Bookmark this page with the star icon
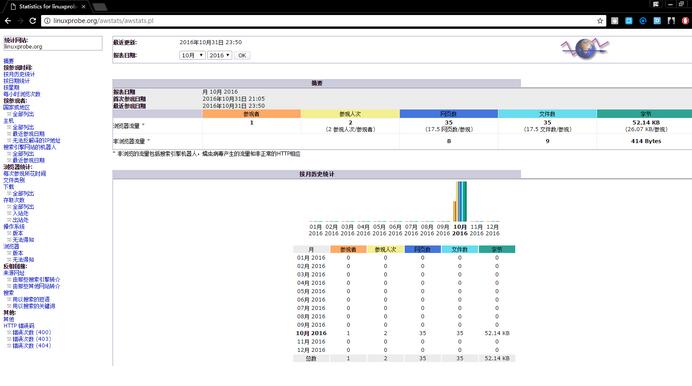 coord(600,21)
